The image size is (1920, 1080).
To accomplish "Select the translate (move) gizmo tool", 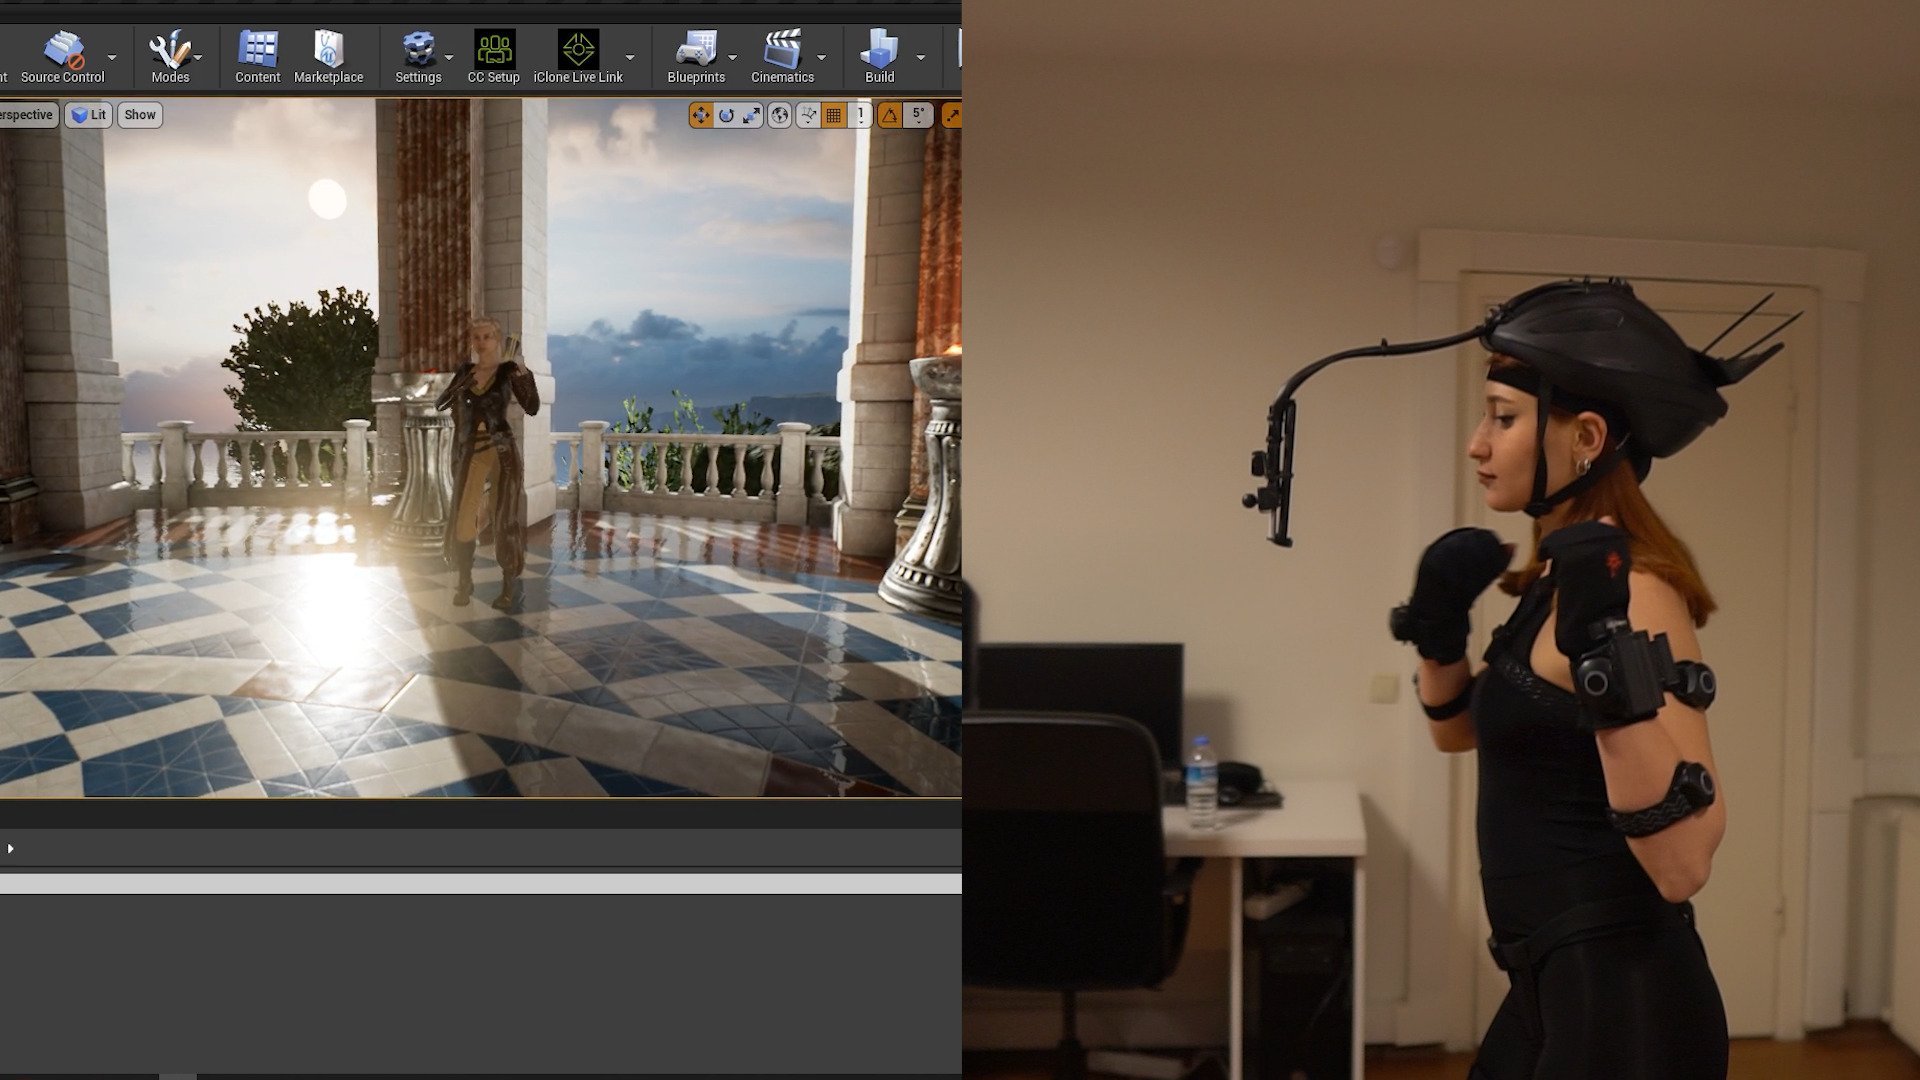I will 700,115.
